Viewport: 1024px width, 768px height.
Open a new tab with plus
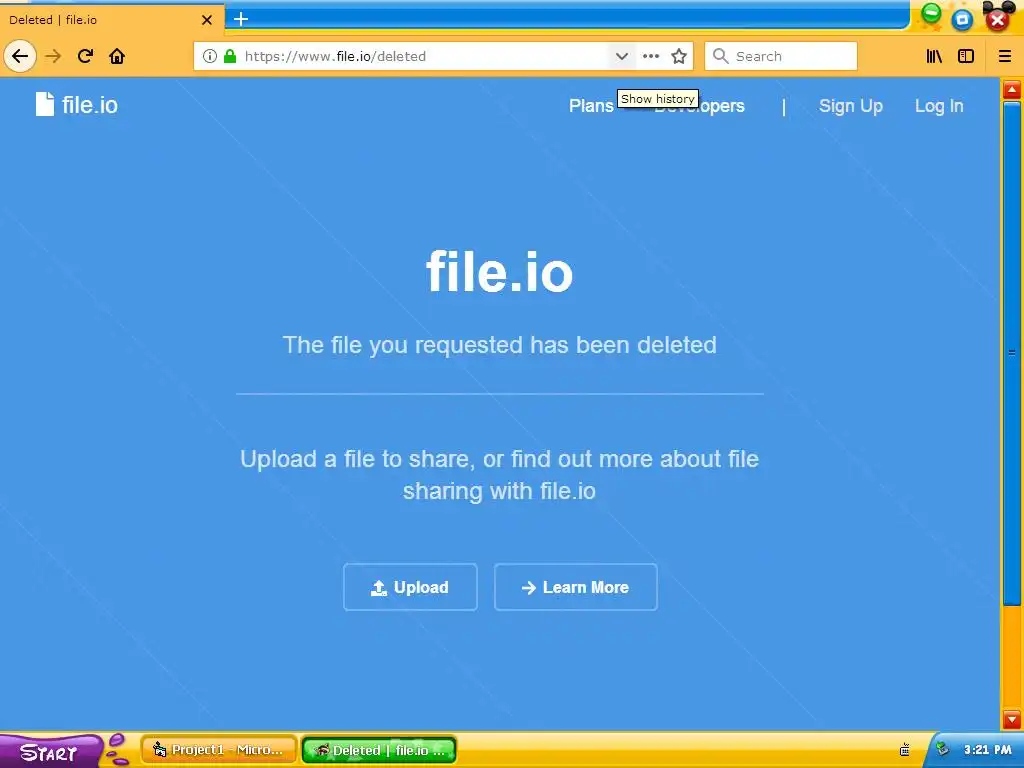tap(241, 19)
